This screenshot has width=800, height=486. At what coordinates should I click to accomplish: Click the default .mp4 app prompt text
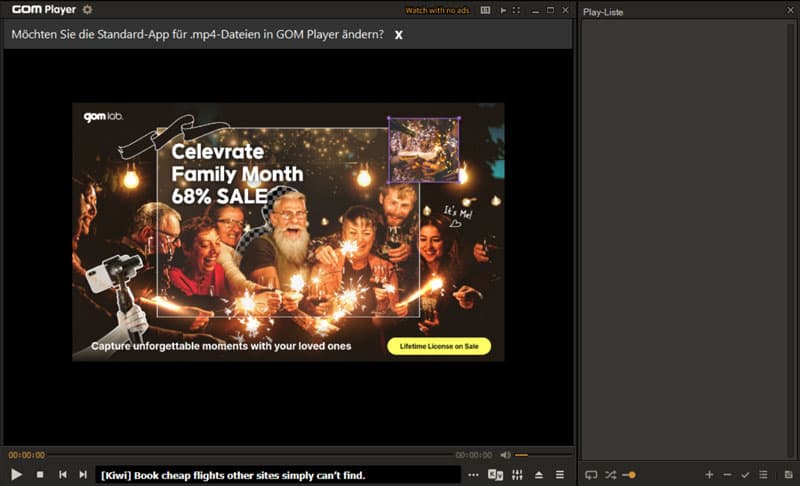(197, 34)
